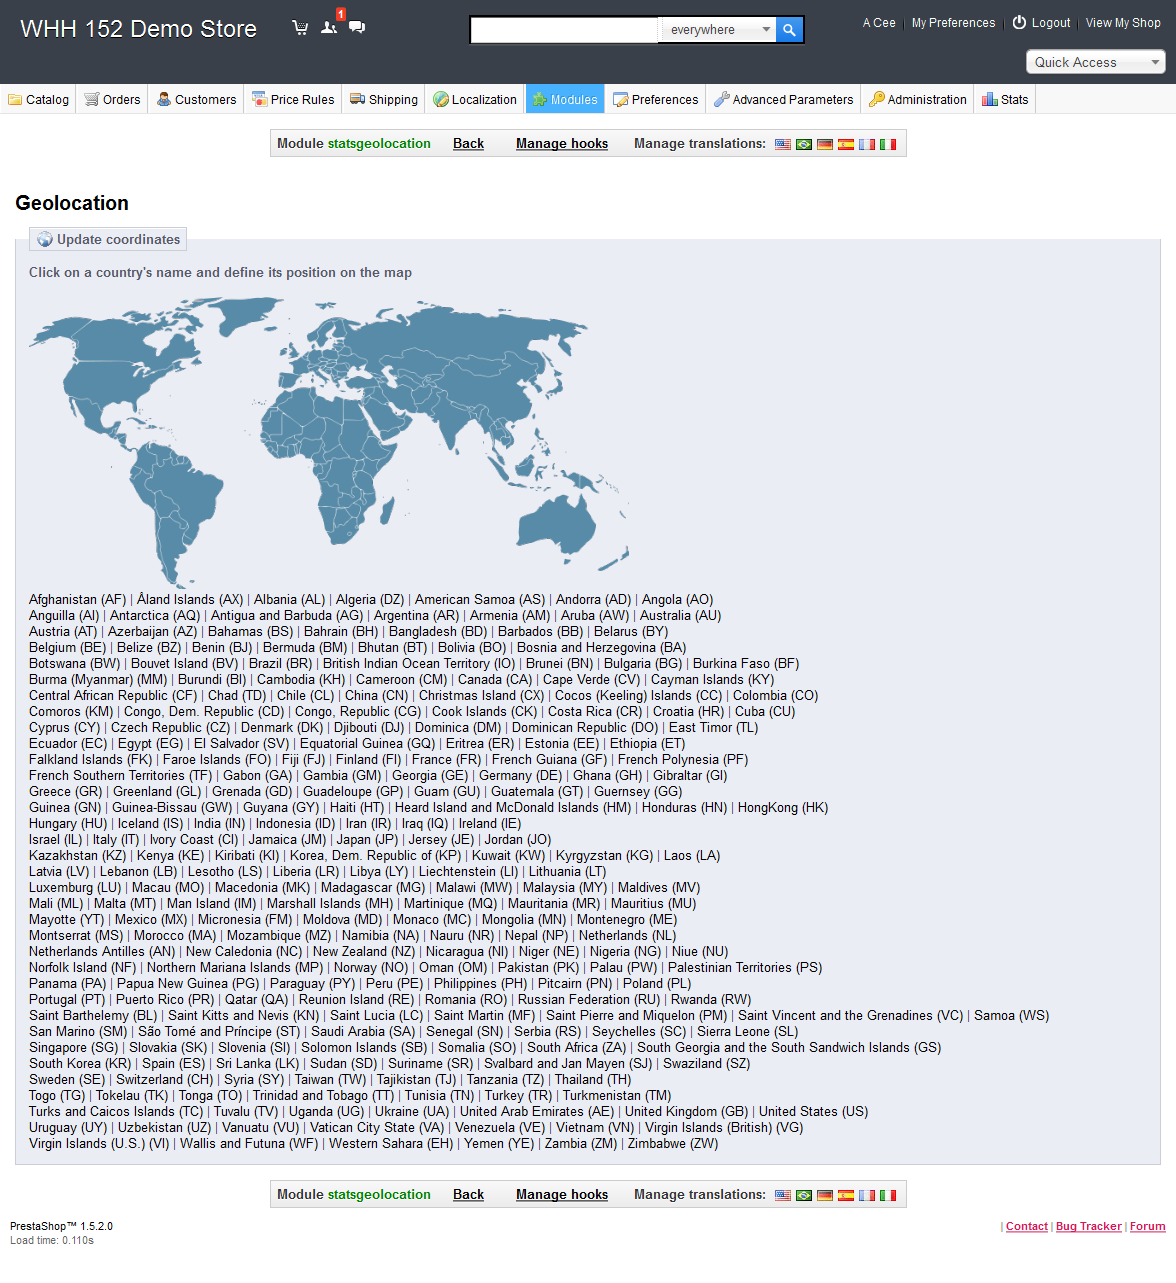This screenshot has width=1176, height=1283.
Task: Click the magnifier search button
Action: (x=789, y=30)
